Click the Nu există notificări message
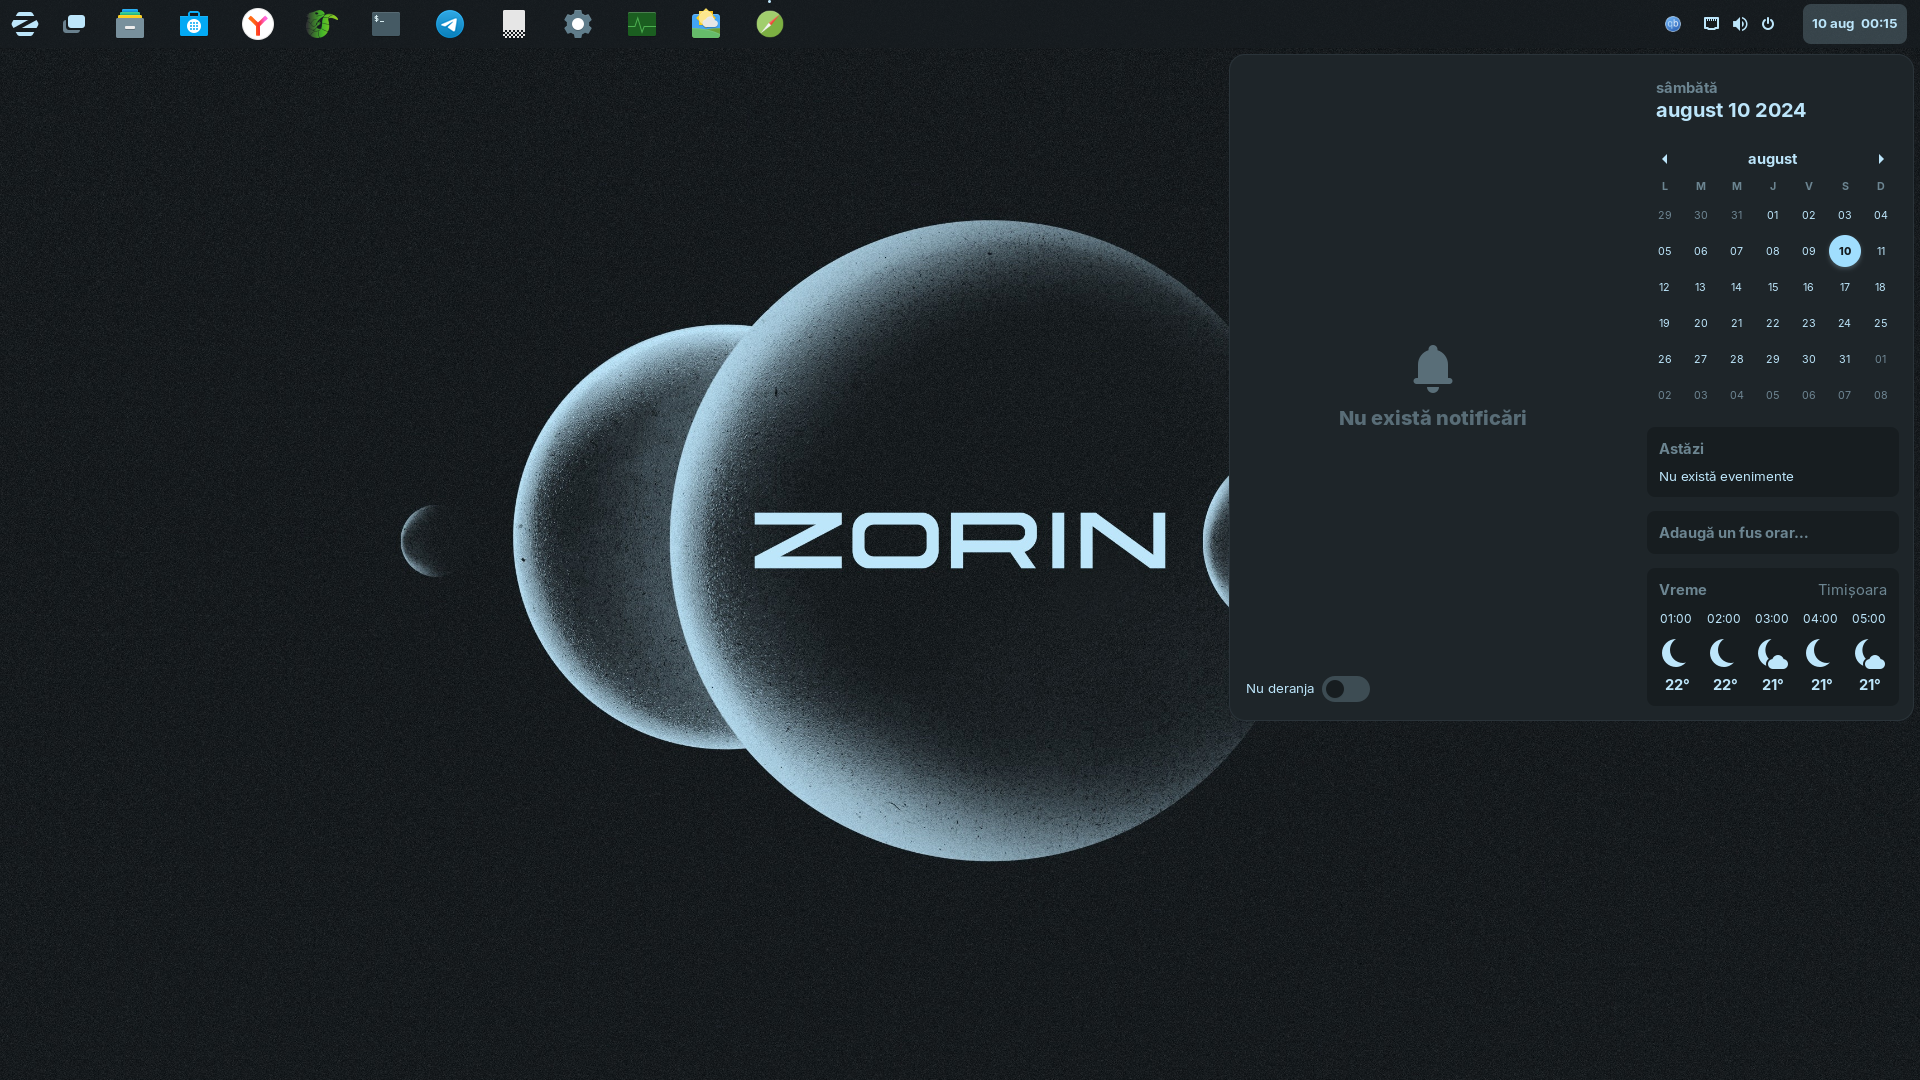The height and width of the screenshot is (1080, 1920). [1432, 418]
